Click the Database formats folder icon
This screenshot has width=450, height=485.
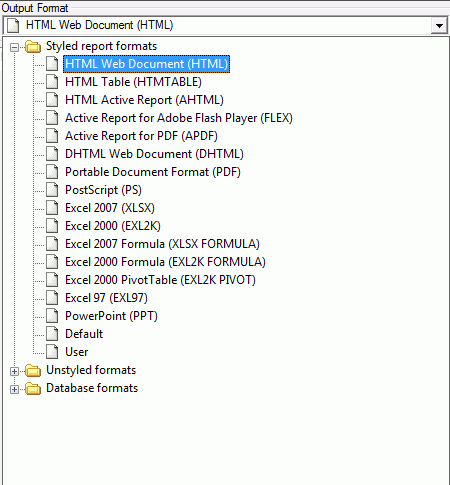pos(33,388)
